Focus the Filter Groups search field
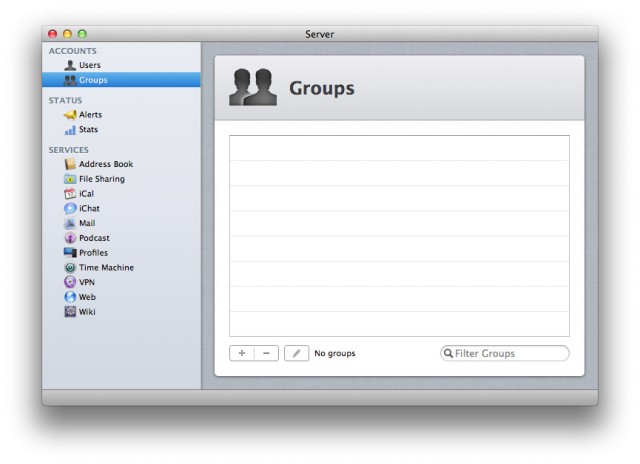The image size is (640, 464). click(504, 353)
